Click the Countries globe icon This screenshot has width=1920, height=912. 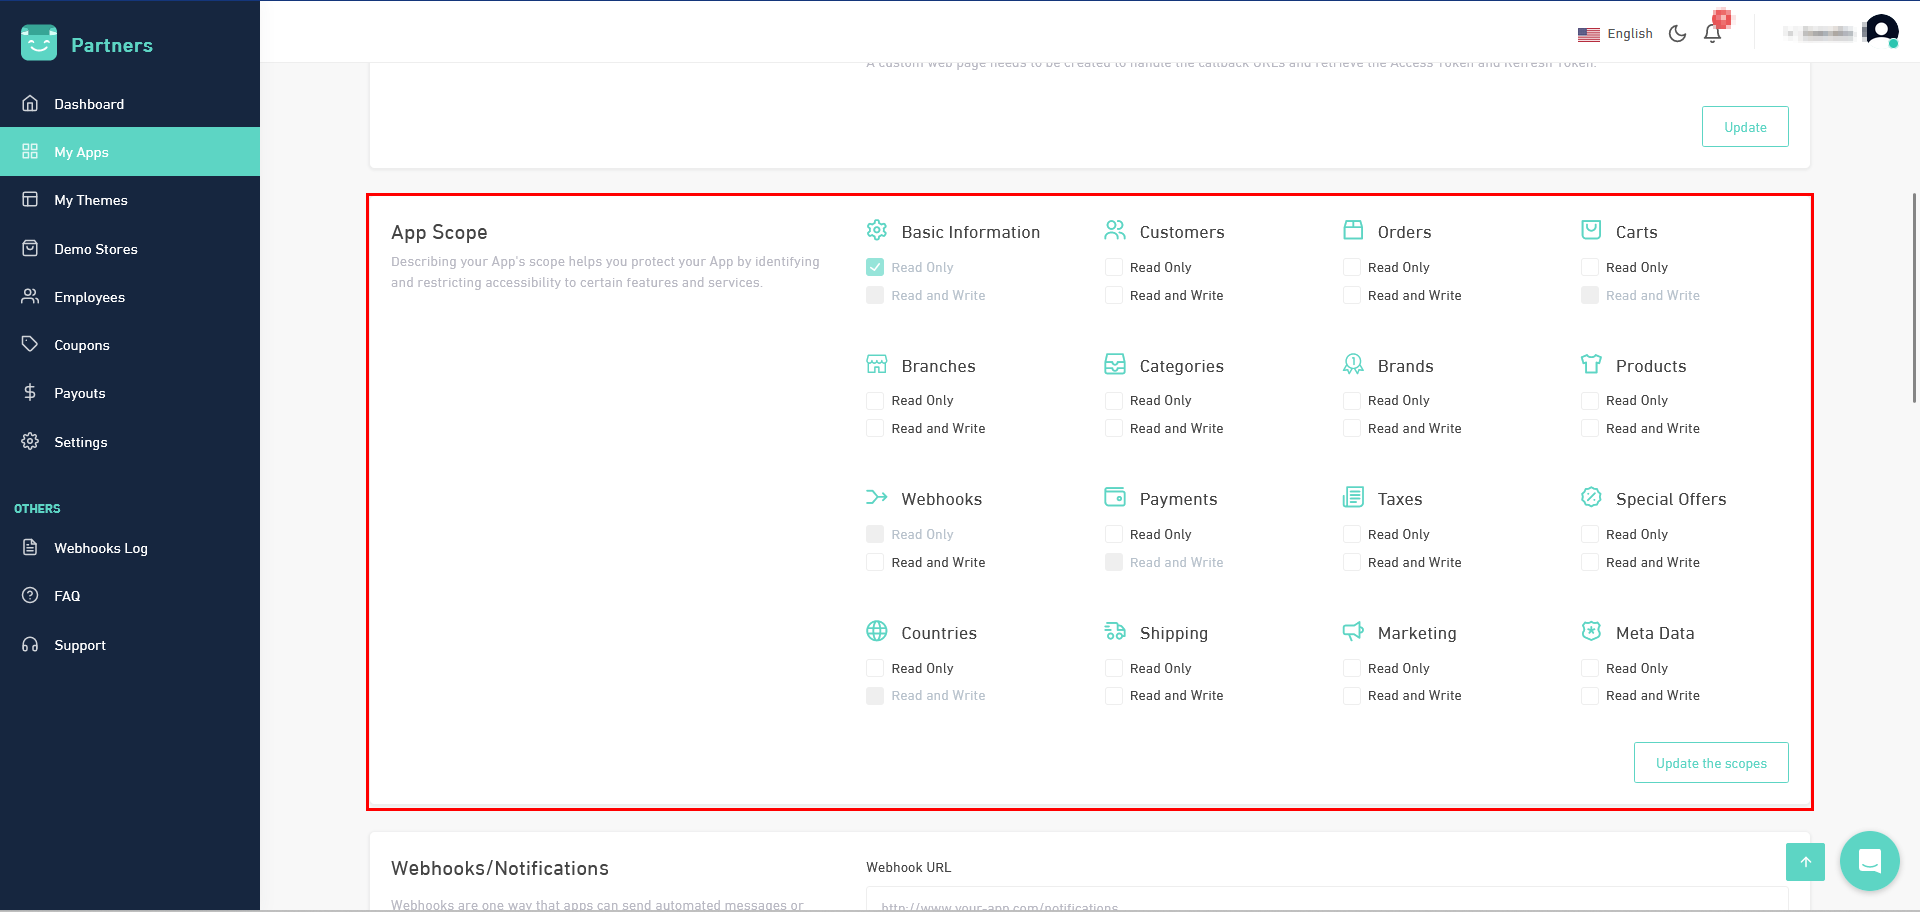(876, 631)
